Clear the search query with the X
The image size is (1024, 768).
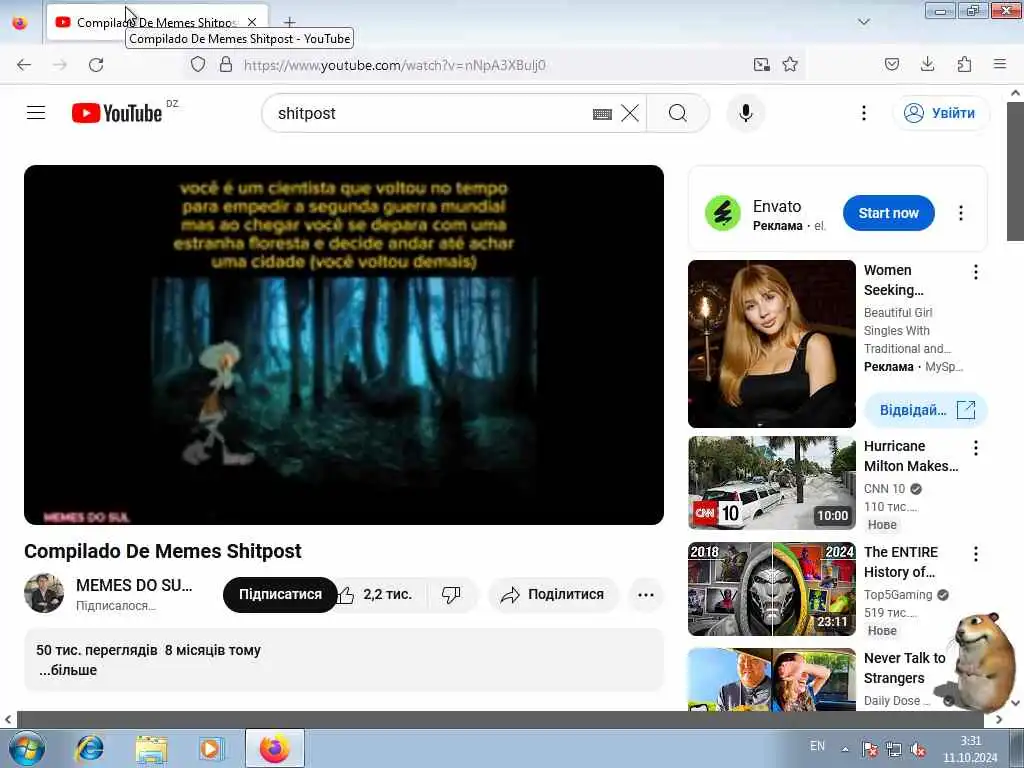[x=630, y=113]
